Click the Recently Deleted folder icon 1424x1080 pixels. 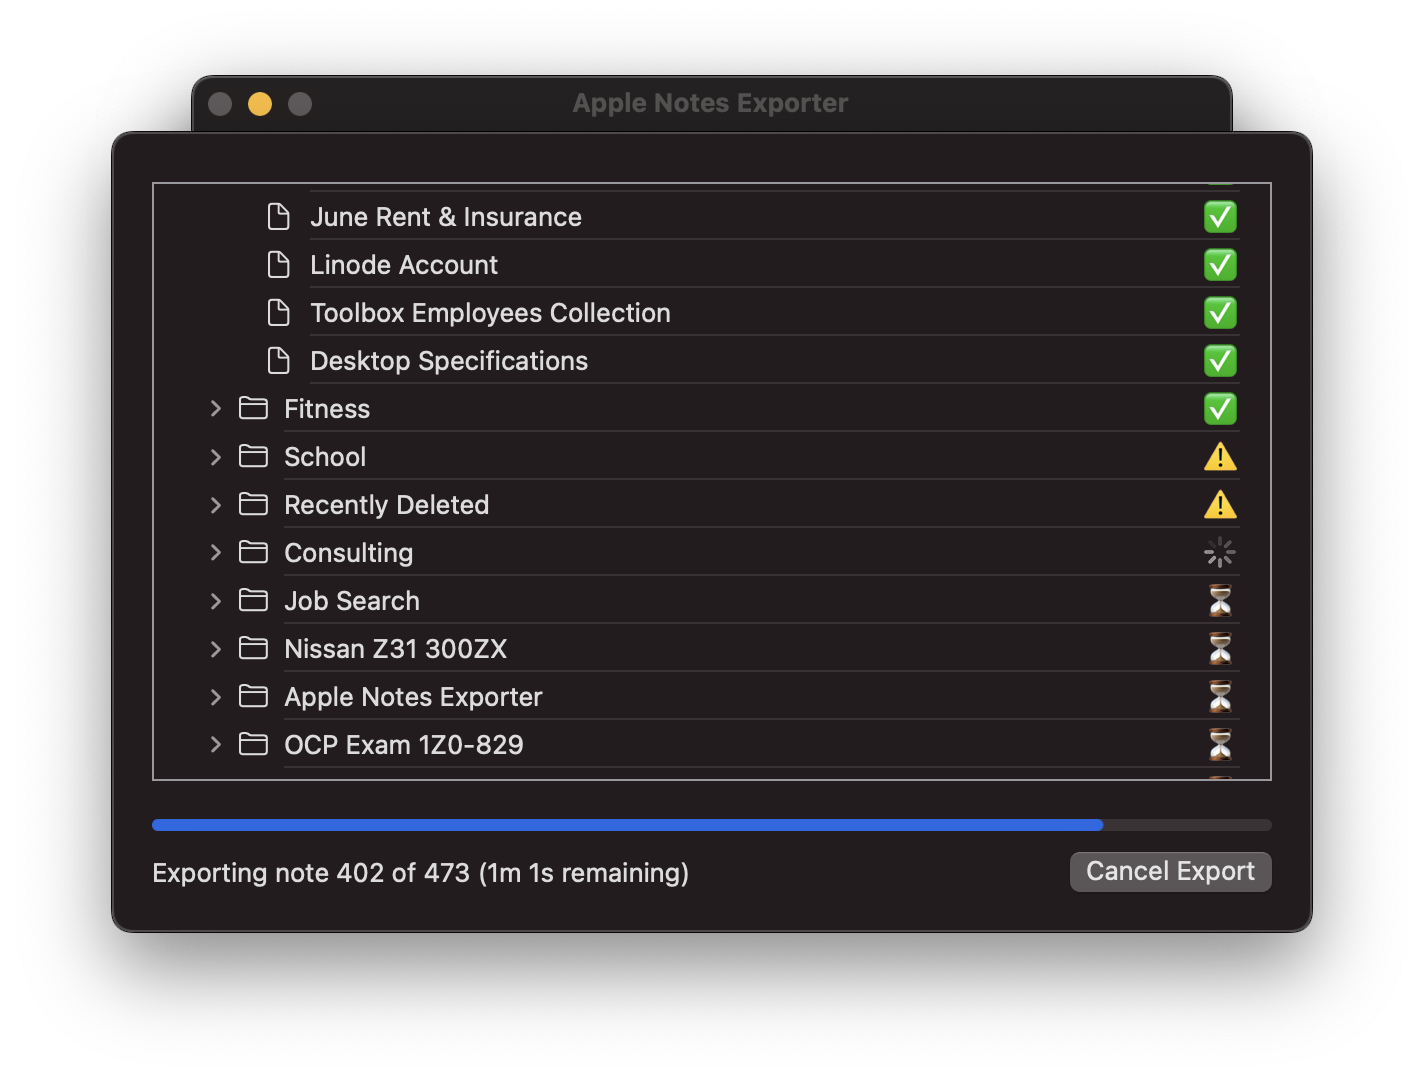click(254, 504)
